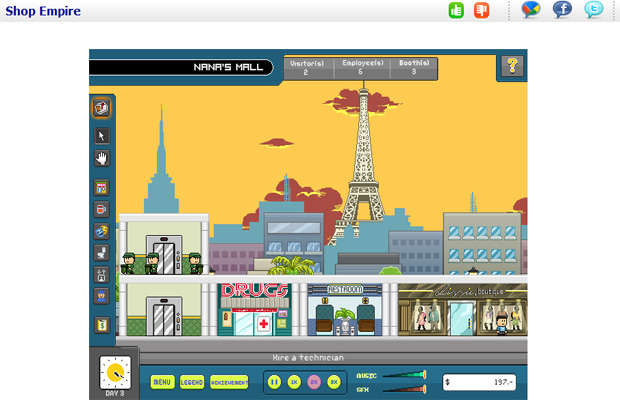The height and width of the screenshot is (400, 620).
Task: Click the Shop Empire title link
Action: pos(43,11)
